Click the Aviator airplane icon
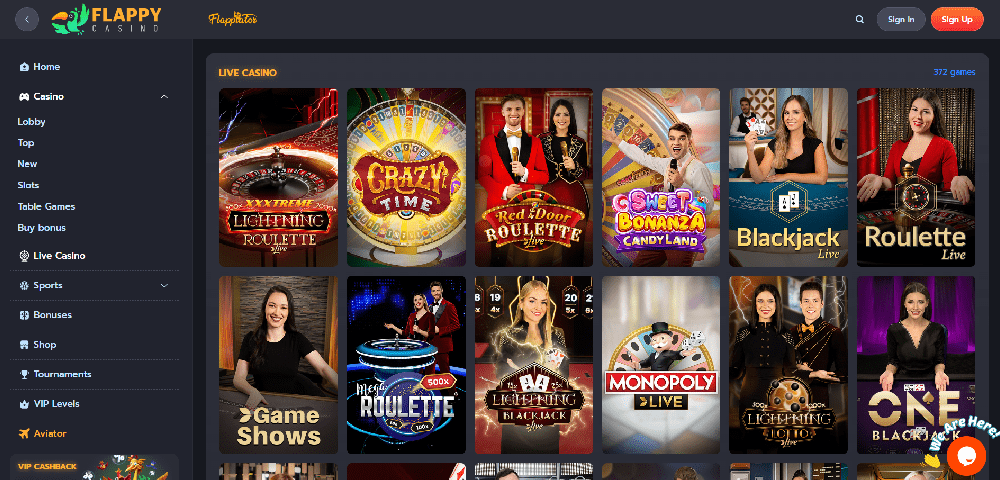 coord(24,433)
